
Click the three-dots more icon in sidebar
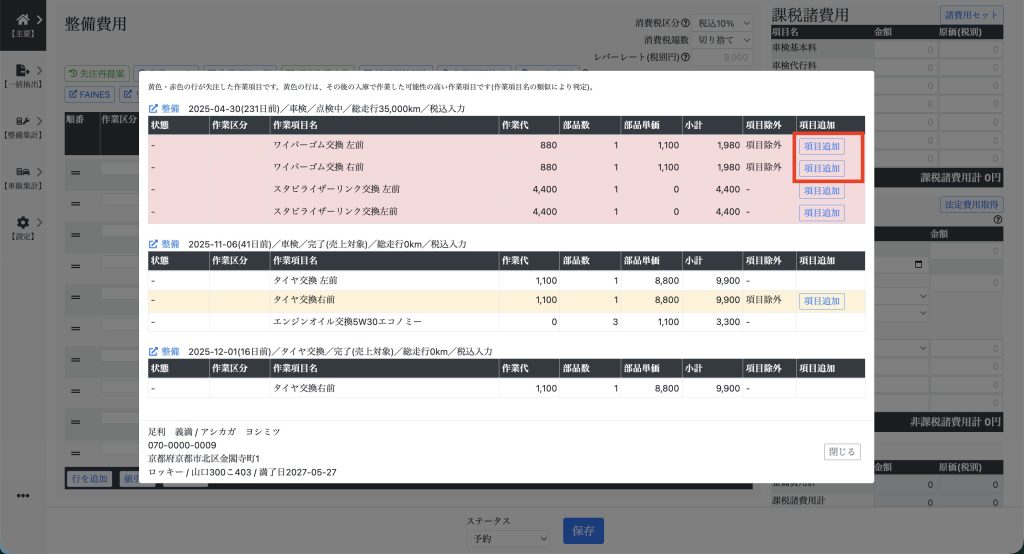tap(22, 495)
